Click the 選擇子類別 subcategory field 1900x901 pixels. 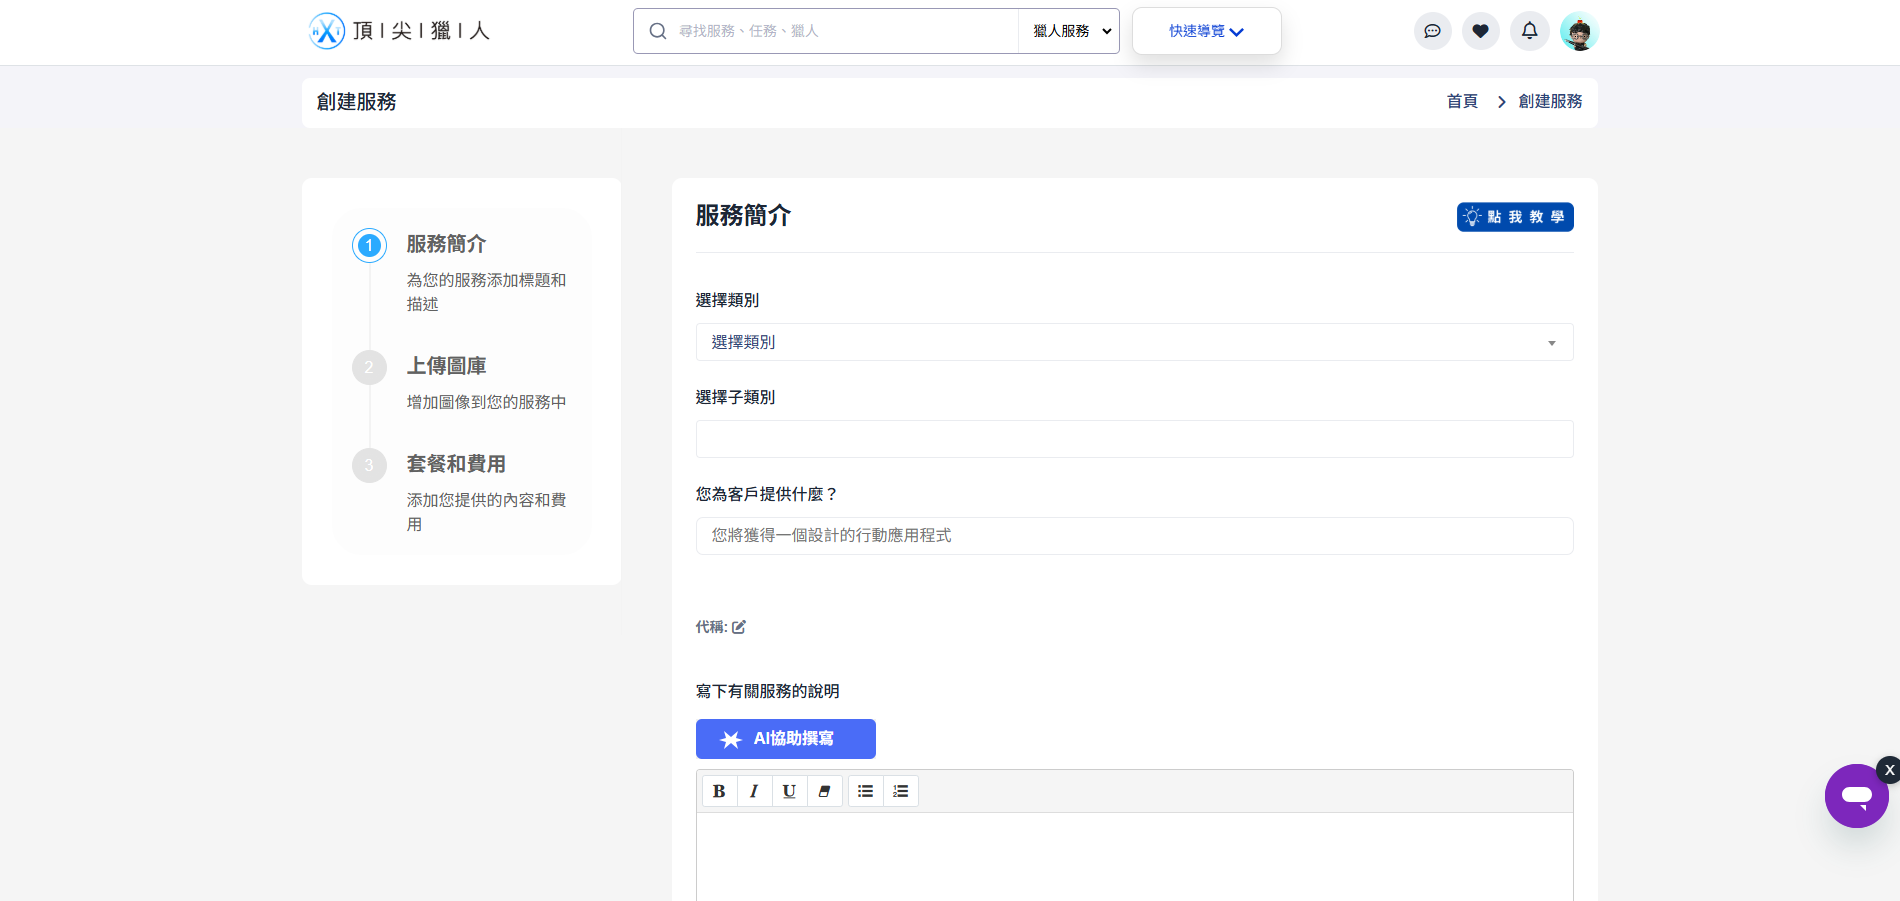tap(1134, 439)
